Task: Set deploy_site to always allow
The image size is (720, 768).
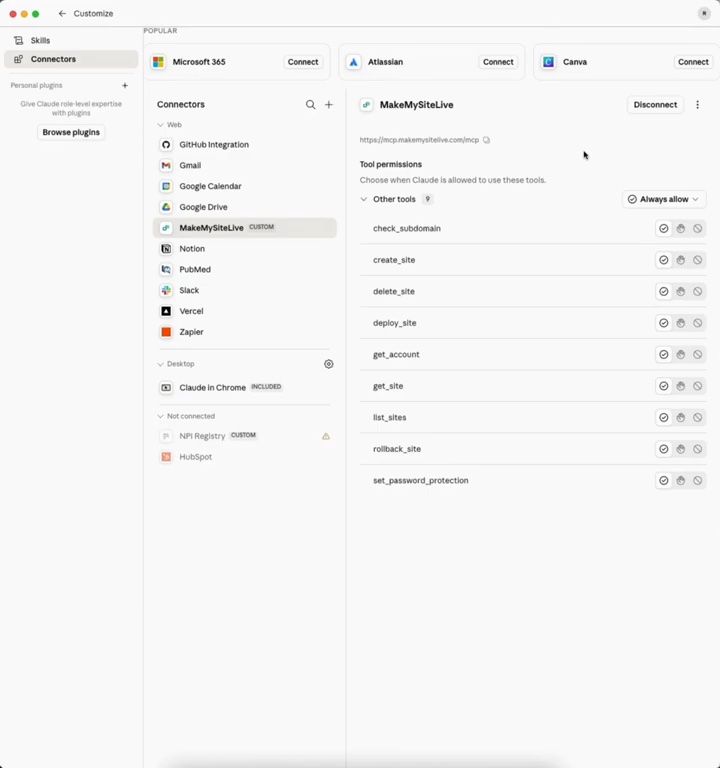Action: [x=664, y=323]
